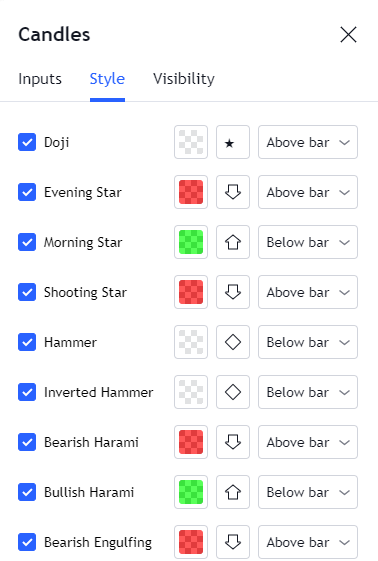Click the Shooting Star label text
The image size is (378, 561).
(x=85, y=292)
